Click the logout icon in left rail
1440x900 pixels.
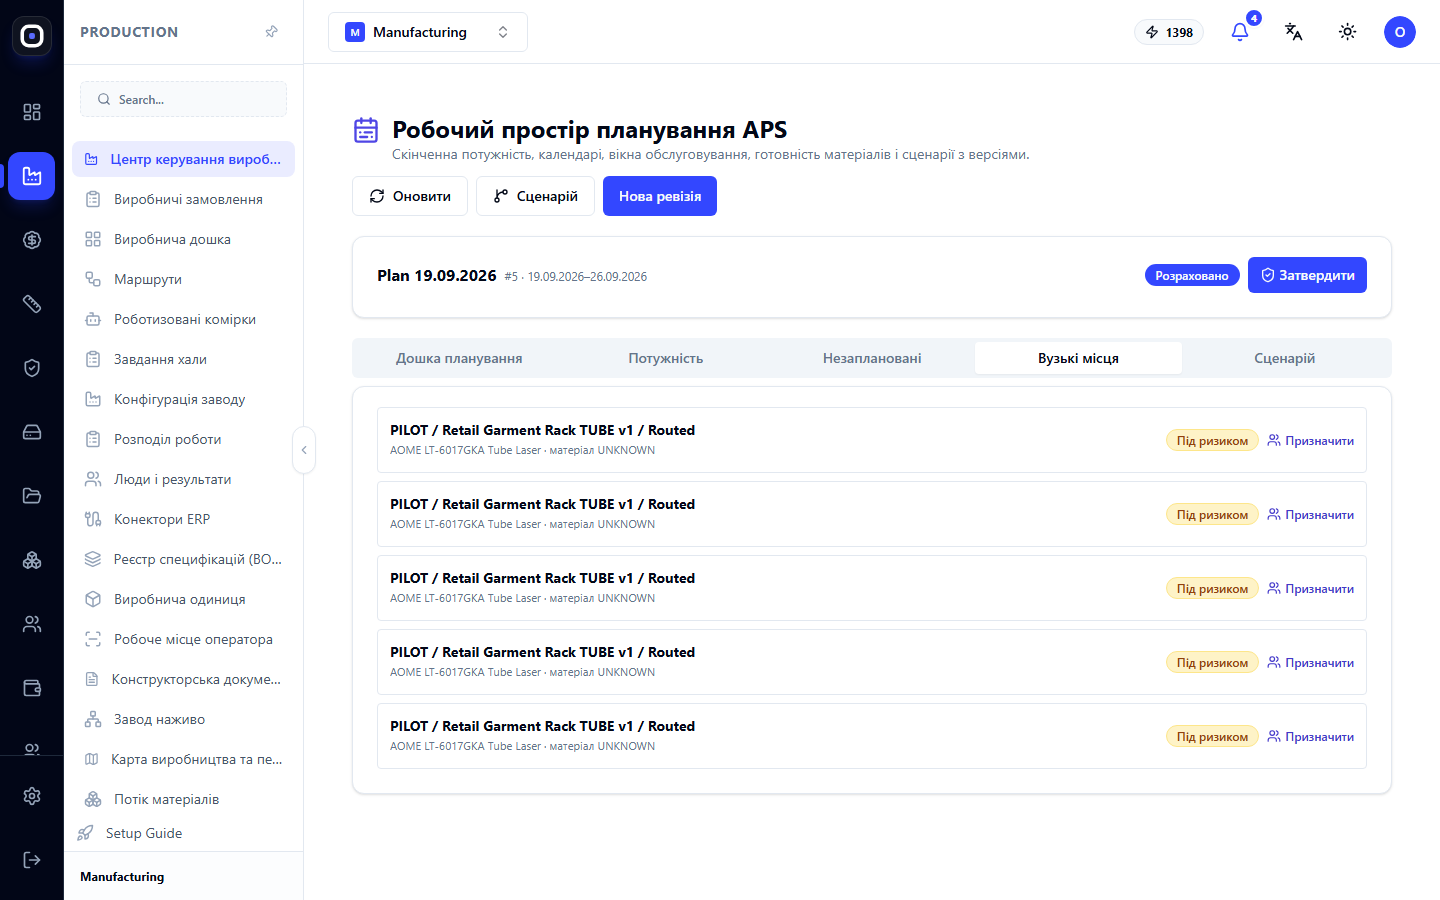click(32, 860)
